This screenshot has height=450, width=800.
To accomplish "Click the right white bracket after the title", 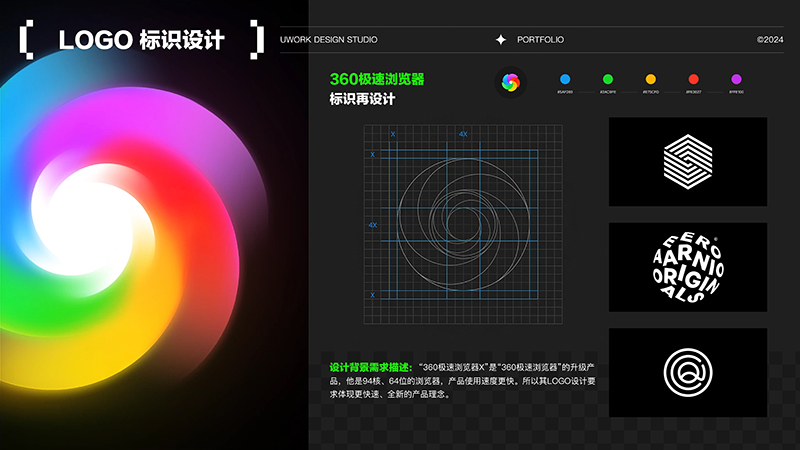I will (258, 40).
